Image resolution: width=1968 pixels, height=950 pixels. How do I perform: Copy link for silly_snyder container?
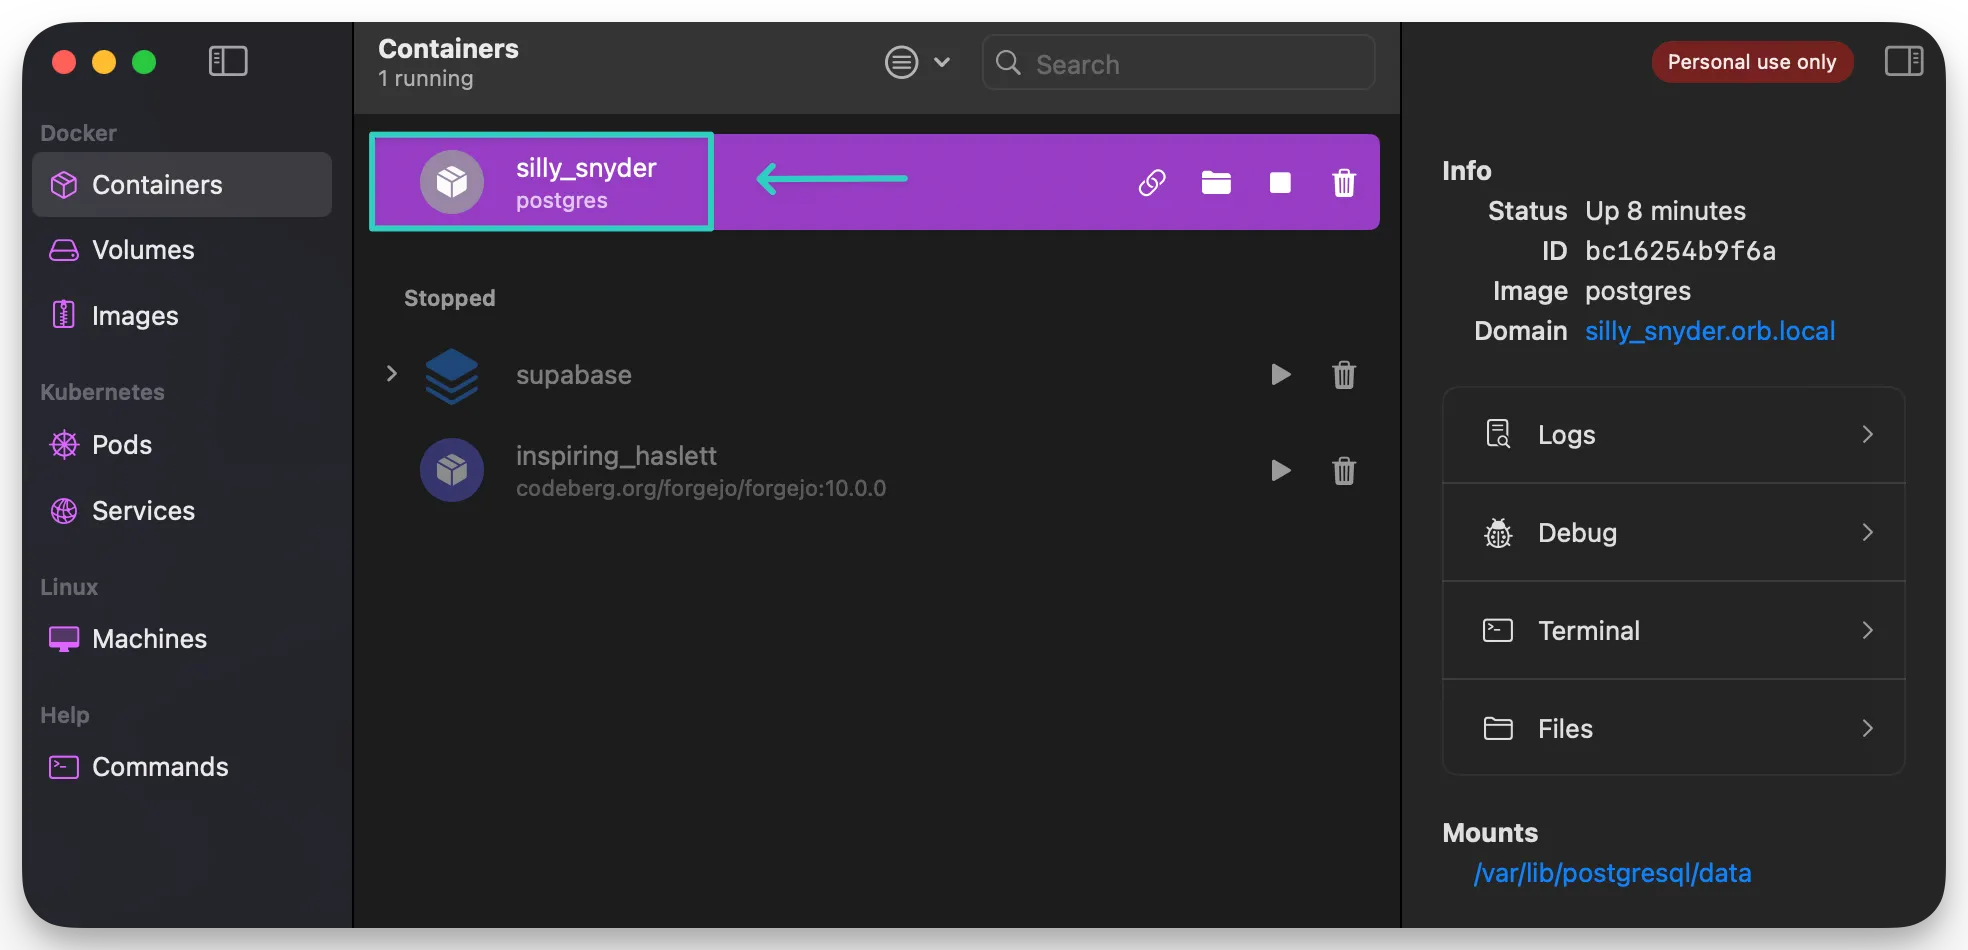1152,183
